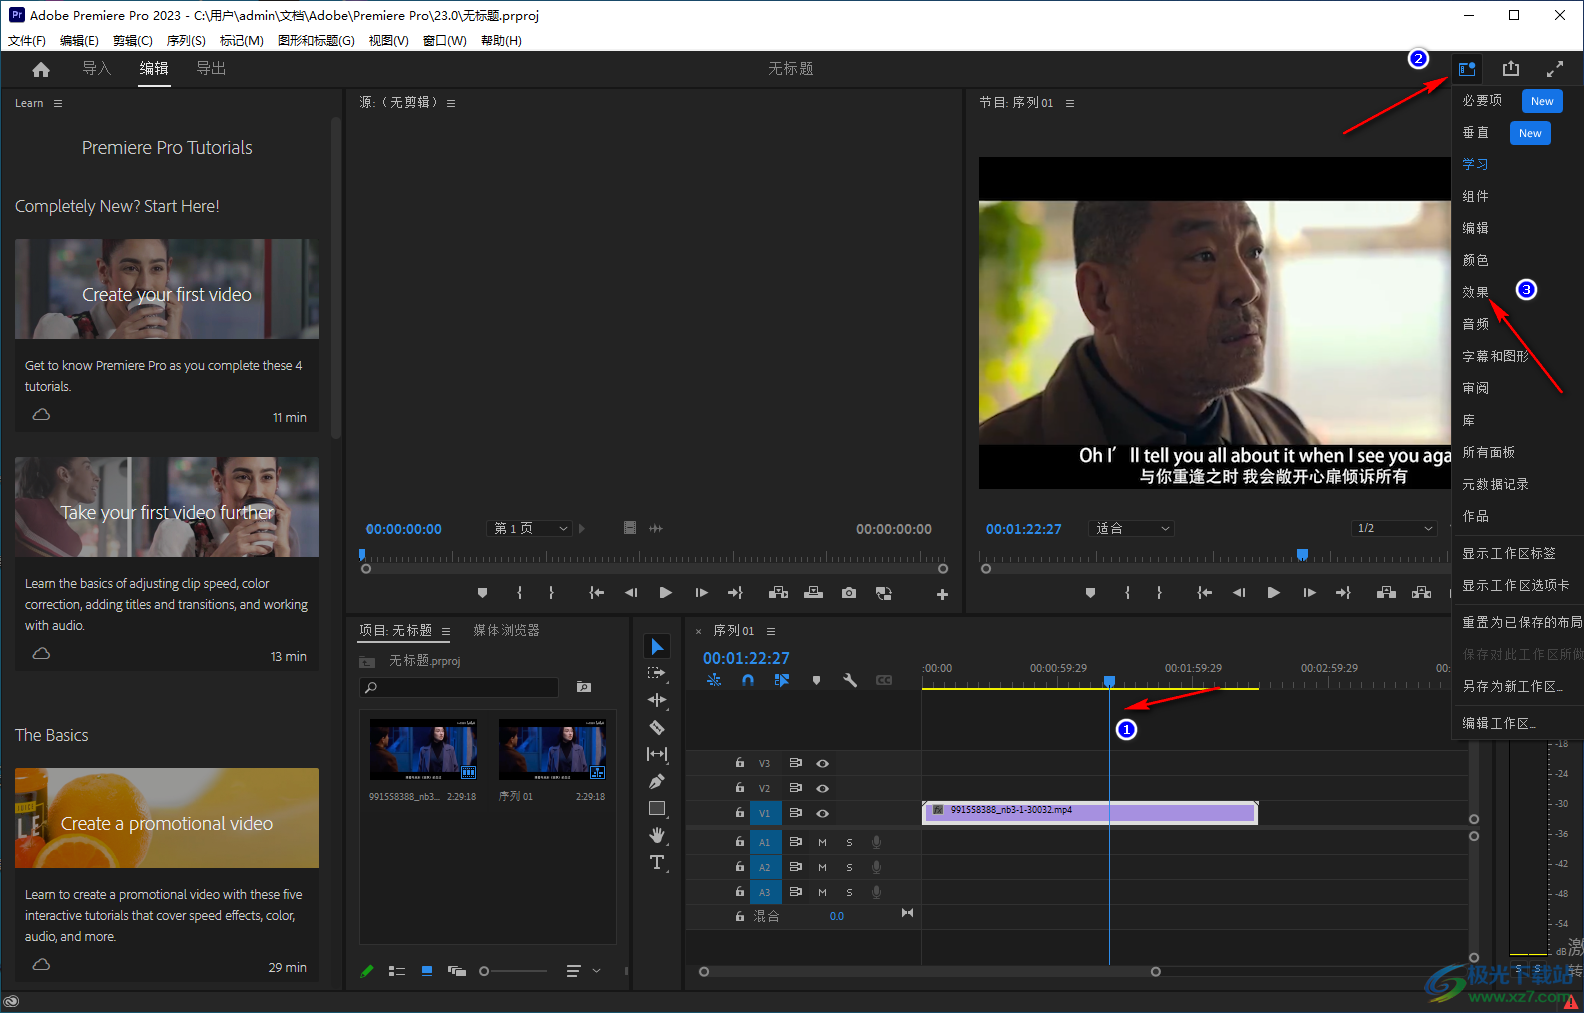Click Home icon in top header

tap(41, 69)
